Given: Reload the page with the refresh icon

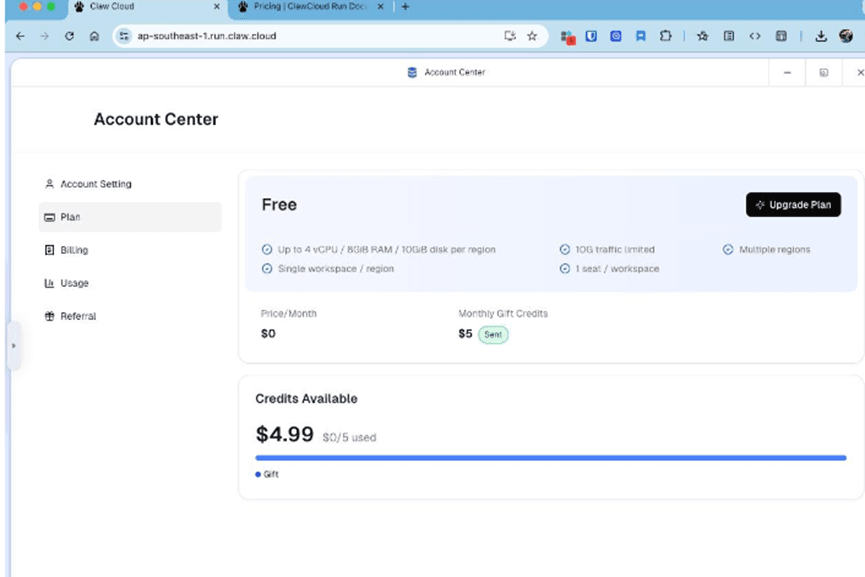Looking at the screenshot, I should [x=69, y=36].
